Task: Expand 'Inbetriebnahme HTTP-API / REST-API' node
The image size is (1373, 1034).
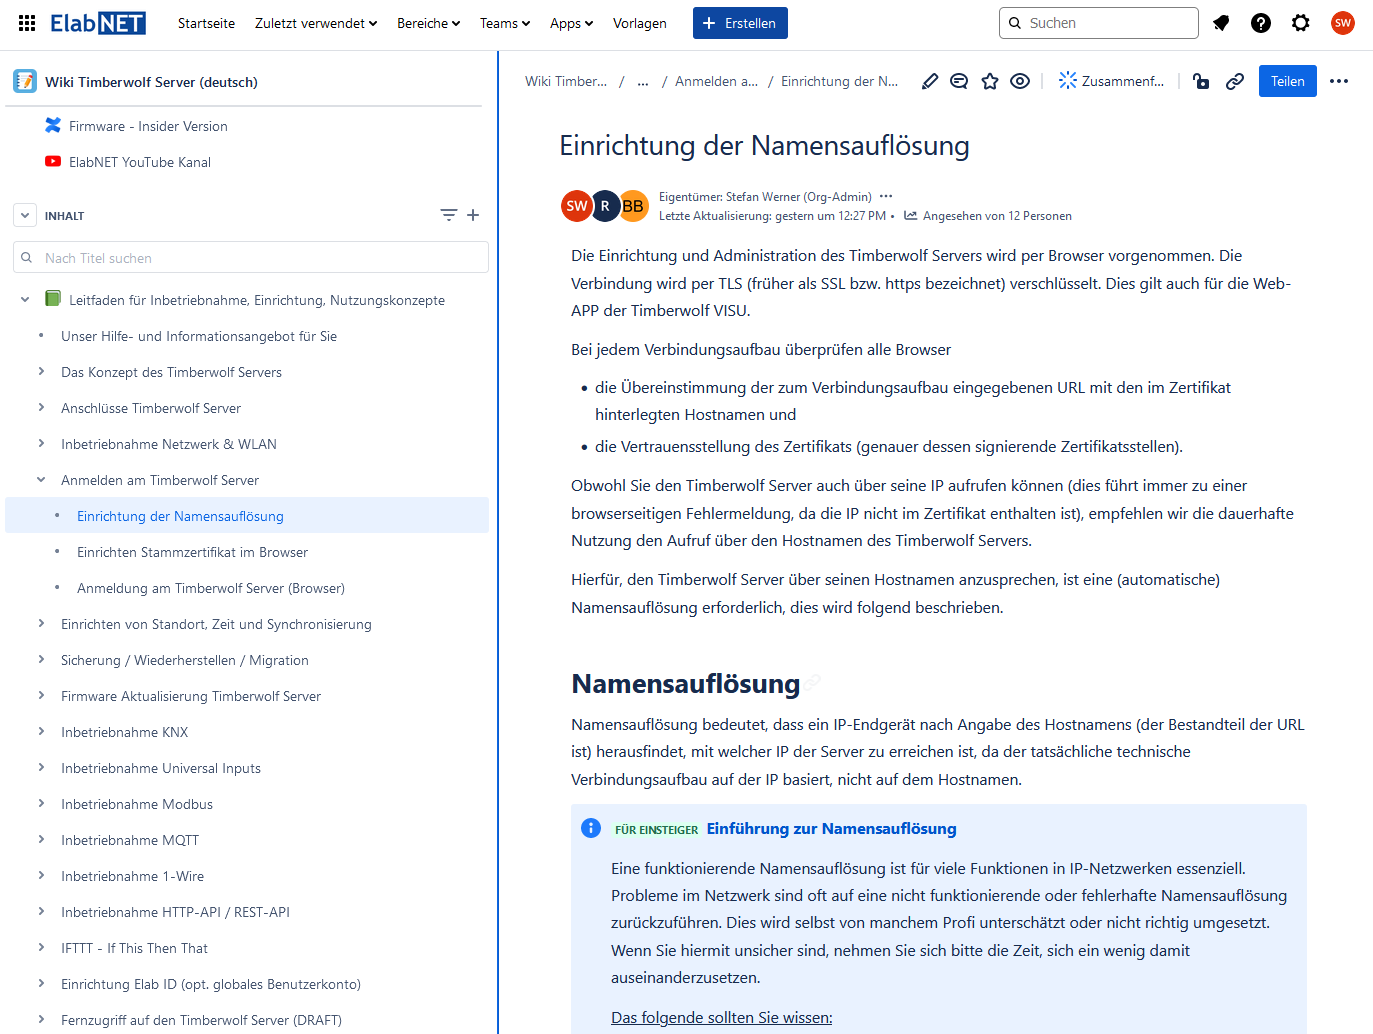Action: 41,911
